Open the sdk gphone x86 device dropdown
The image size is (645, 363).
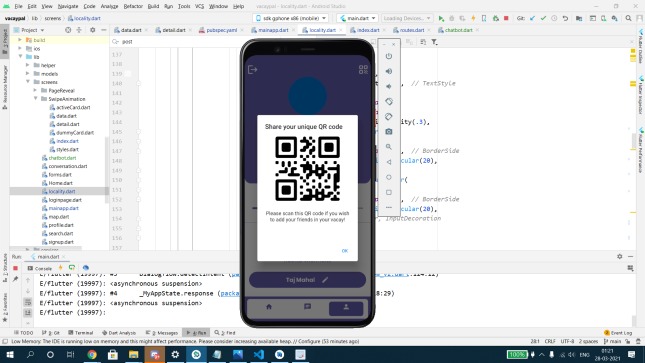pyautogui.click(x=290, y=19)
